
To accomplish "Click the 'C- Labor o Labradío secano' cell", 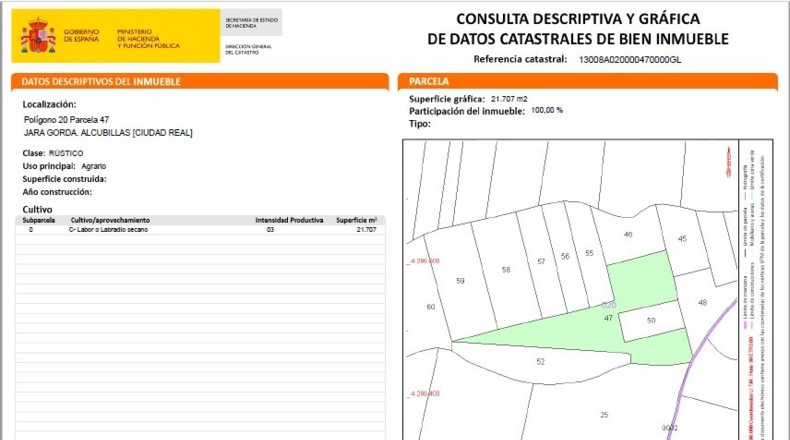I will [108, 230].
